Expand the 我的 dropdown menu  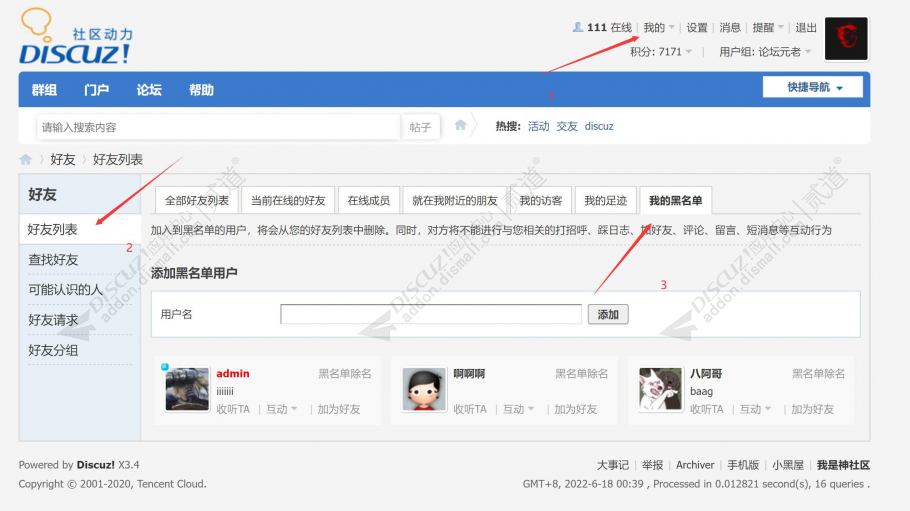659,27
